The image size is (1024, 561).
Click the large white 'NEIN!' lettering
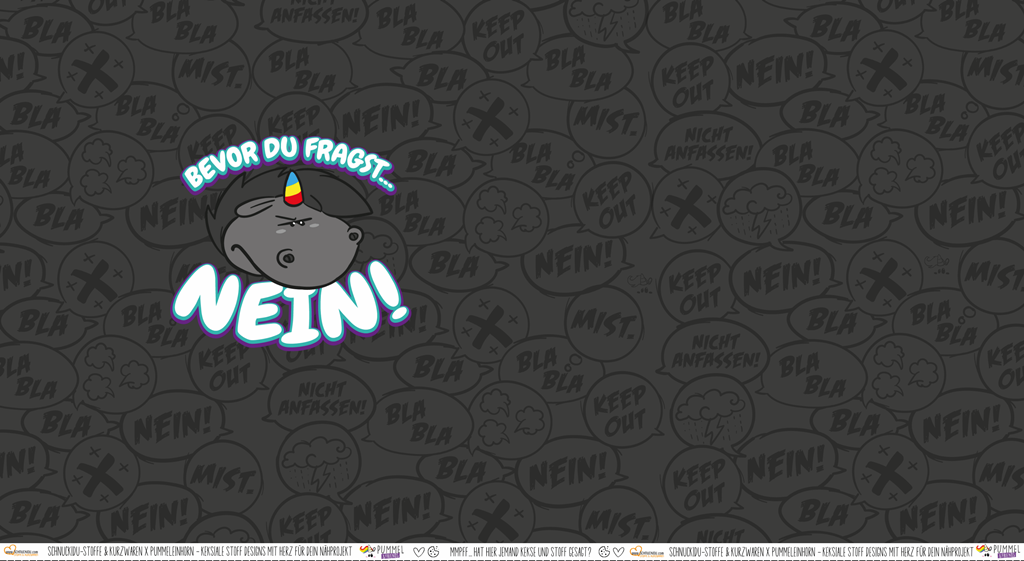290,304
